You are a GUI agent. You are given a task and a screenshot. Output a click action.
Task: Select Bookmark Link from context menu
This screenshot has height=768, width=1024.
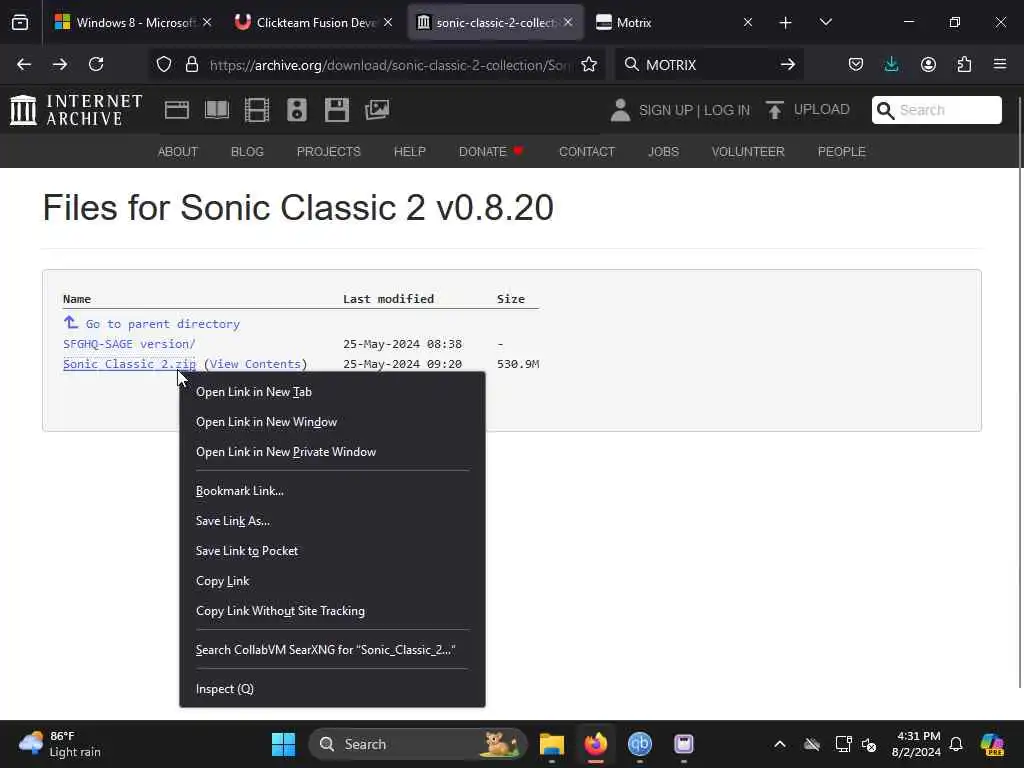332,491
